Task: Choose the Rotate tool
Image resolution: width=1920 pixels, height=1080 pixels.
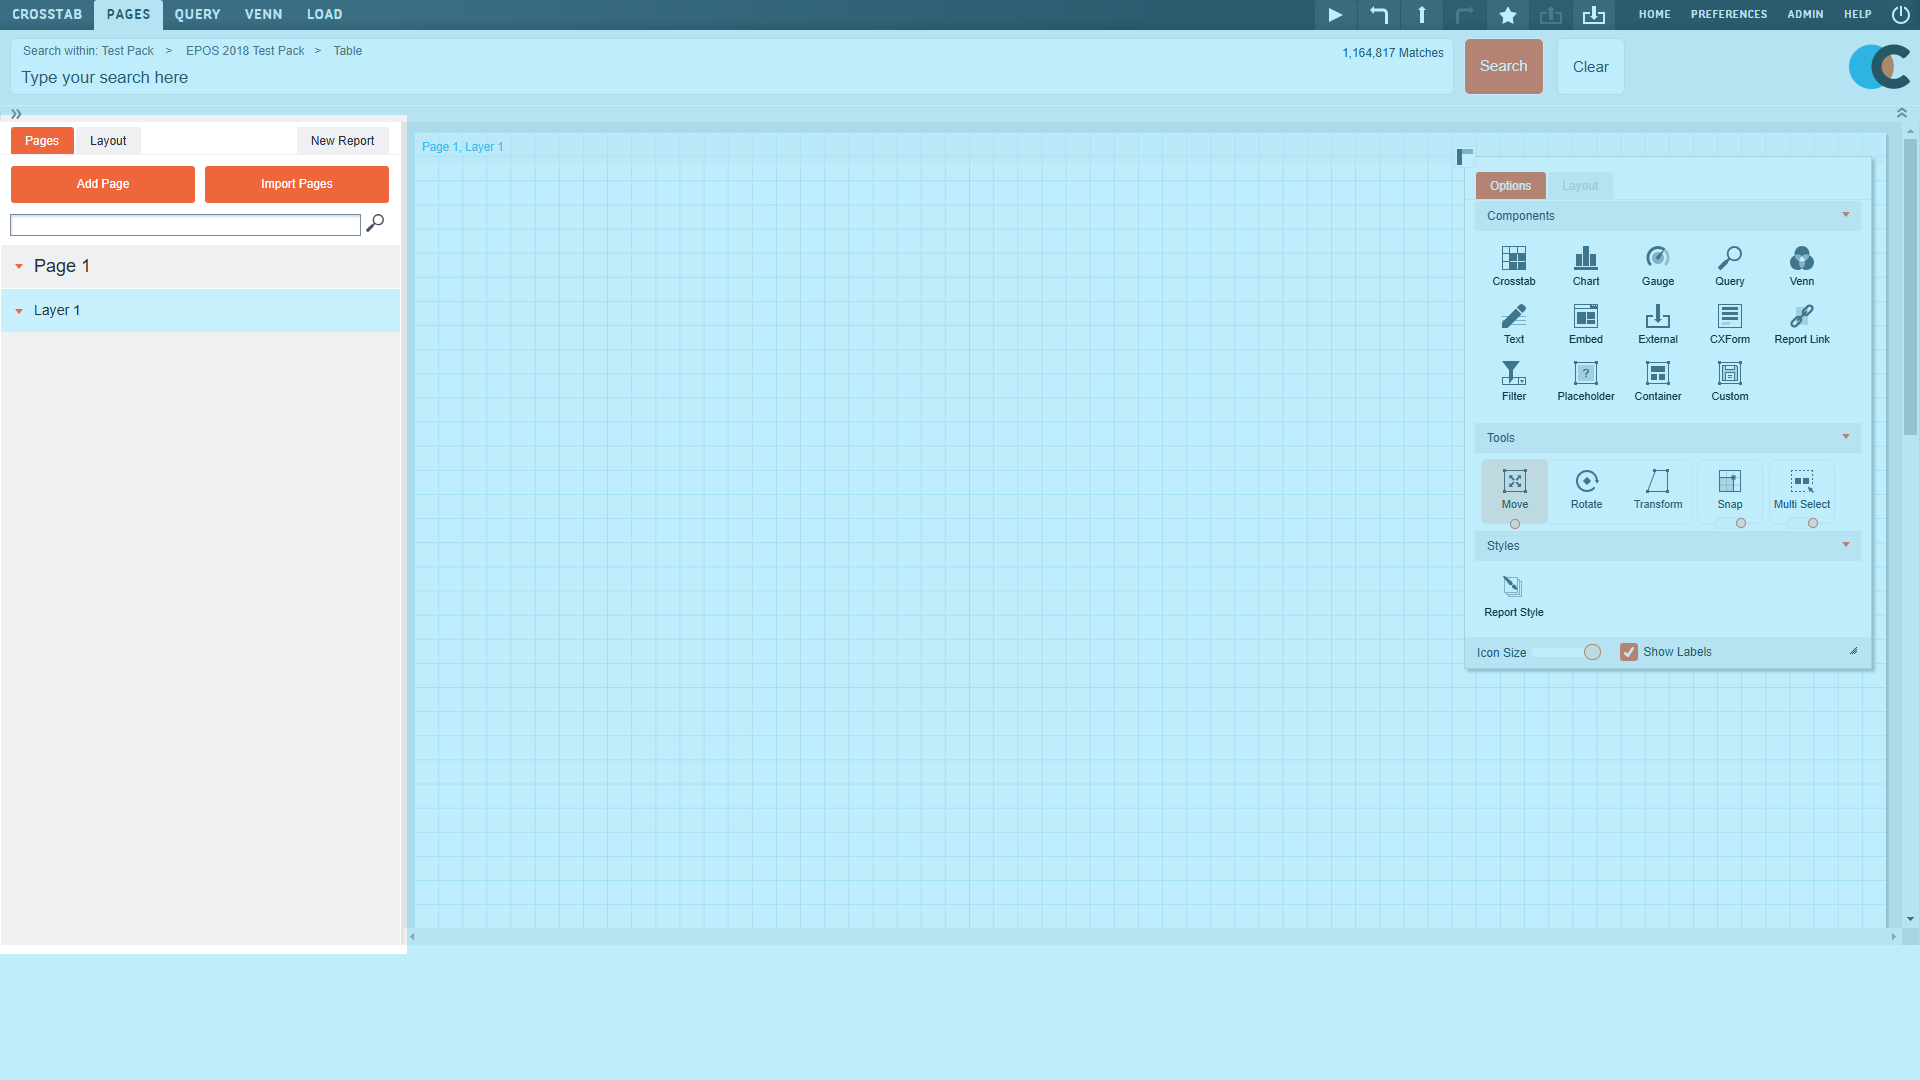Action: click(x=1586, y=488)
